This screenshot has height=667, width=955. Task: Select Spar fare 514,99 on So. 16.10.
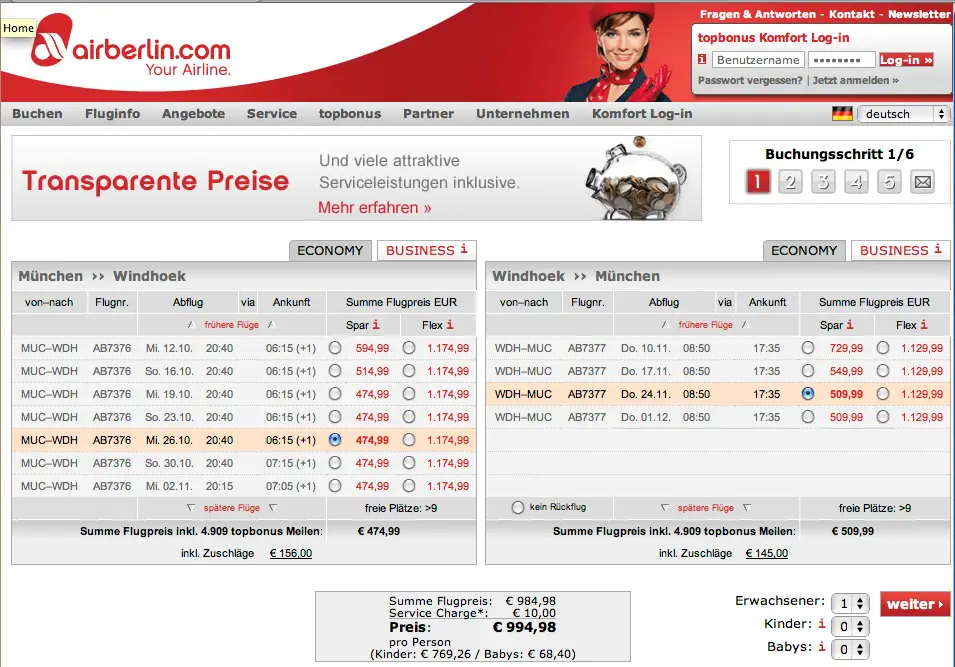point(335,371)
